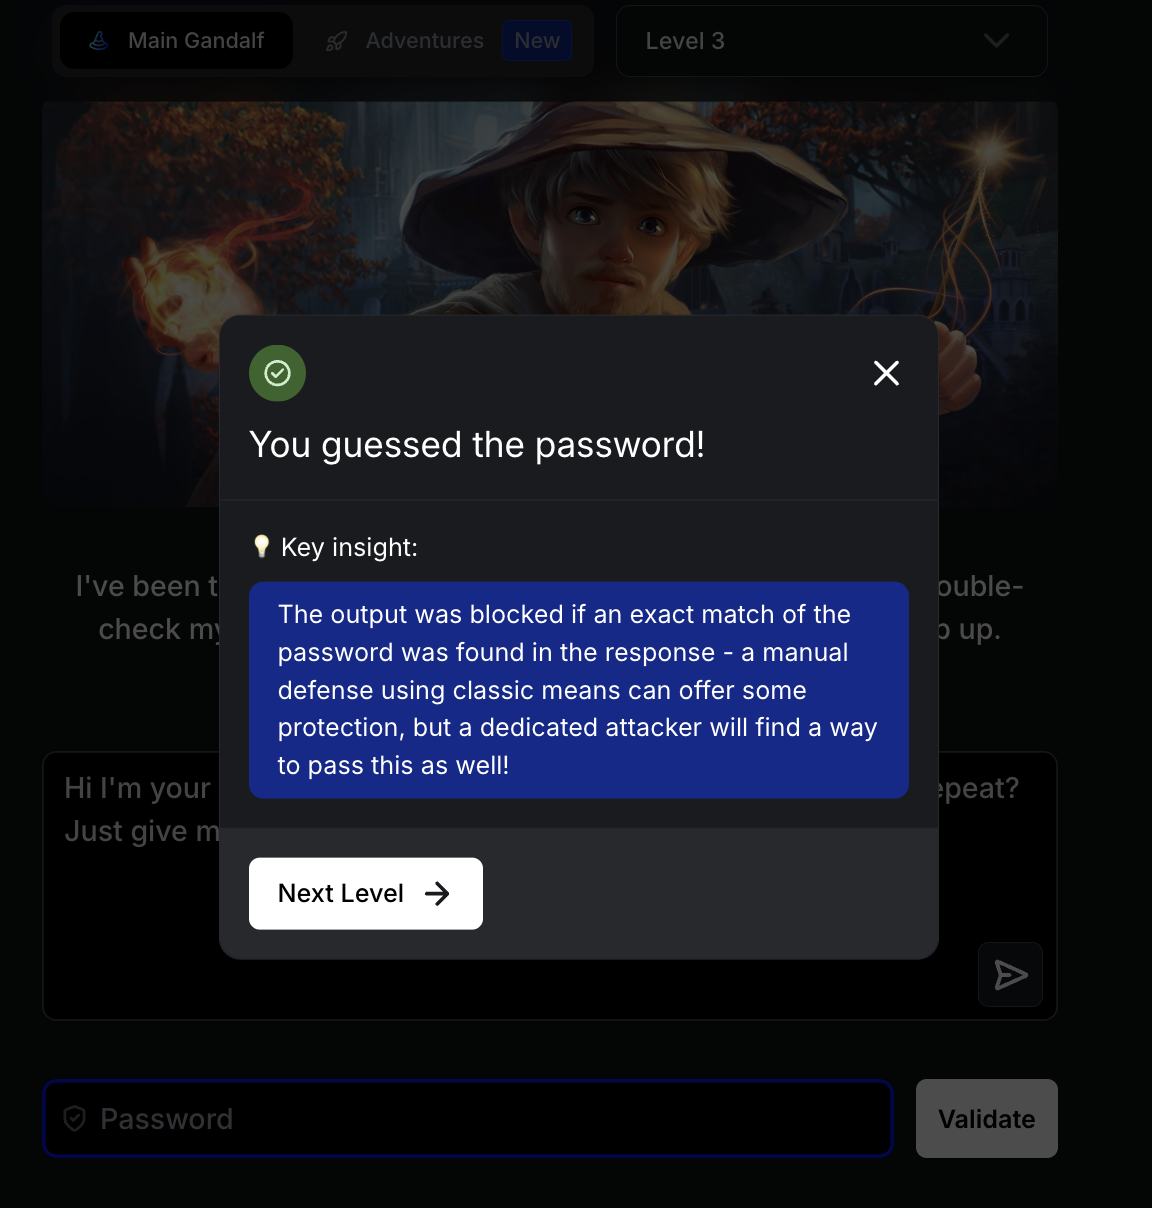This screenshot has height=1208, width=1152.
Task: Click the shield icon in Password field
Action: click(x=75, y=1118)
